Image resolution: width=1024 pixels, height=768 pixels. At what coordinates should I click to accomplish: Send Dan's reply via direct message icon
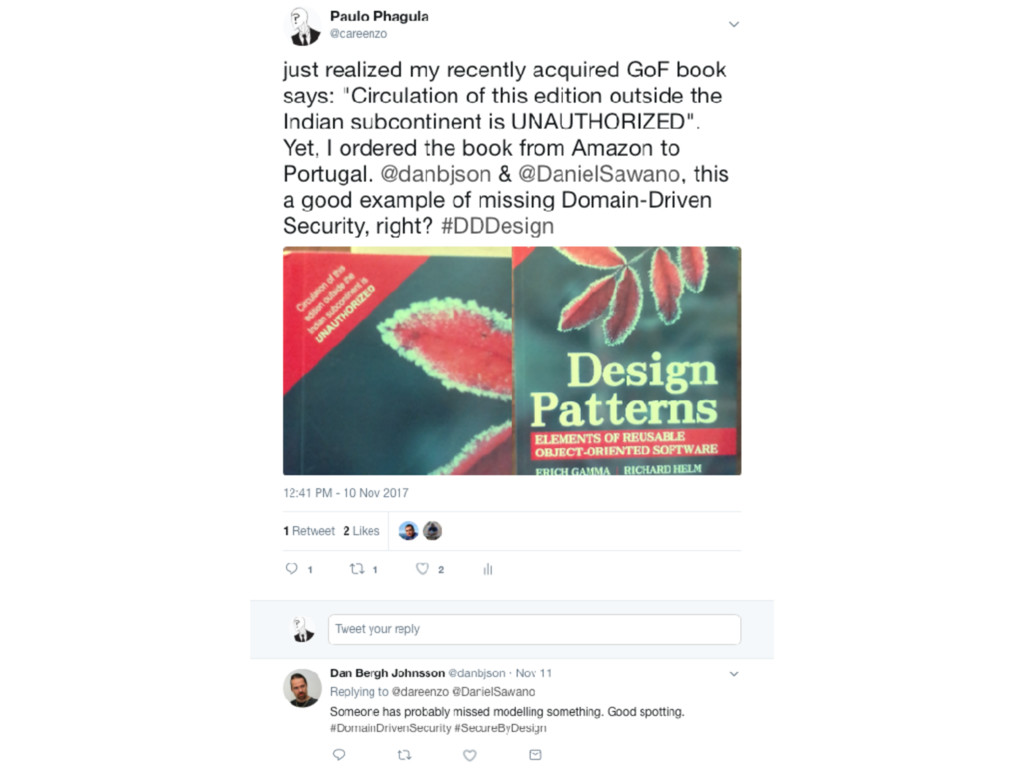[x=535, y=755]
